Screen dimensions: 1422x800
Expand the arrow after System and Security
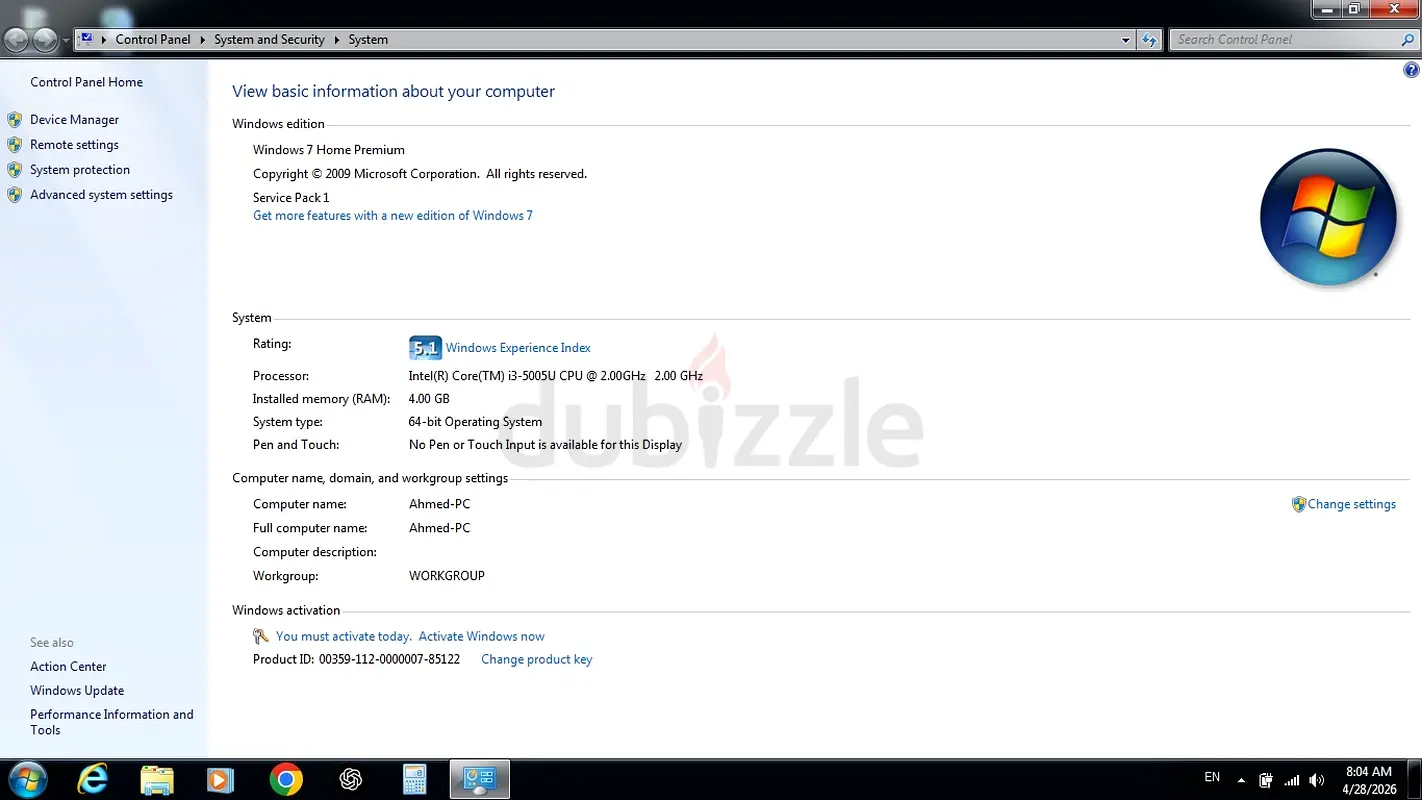pos(337,40)
